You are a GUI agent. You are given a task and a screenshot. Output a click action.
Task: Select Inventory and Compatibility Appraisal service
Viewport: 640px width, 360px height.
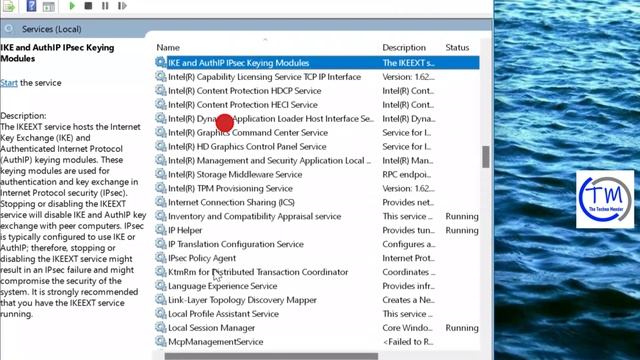(254, 216)
